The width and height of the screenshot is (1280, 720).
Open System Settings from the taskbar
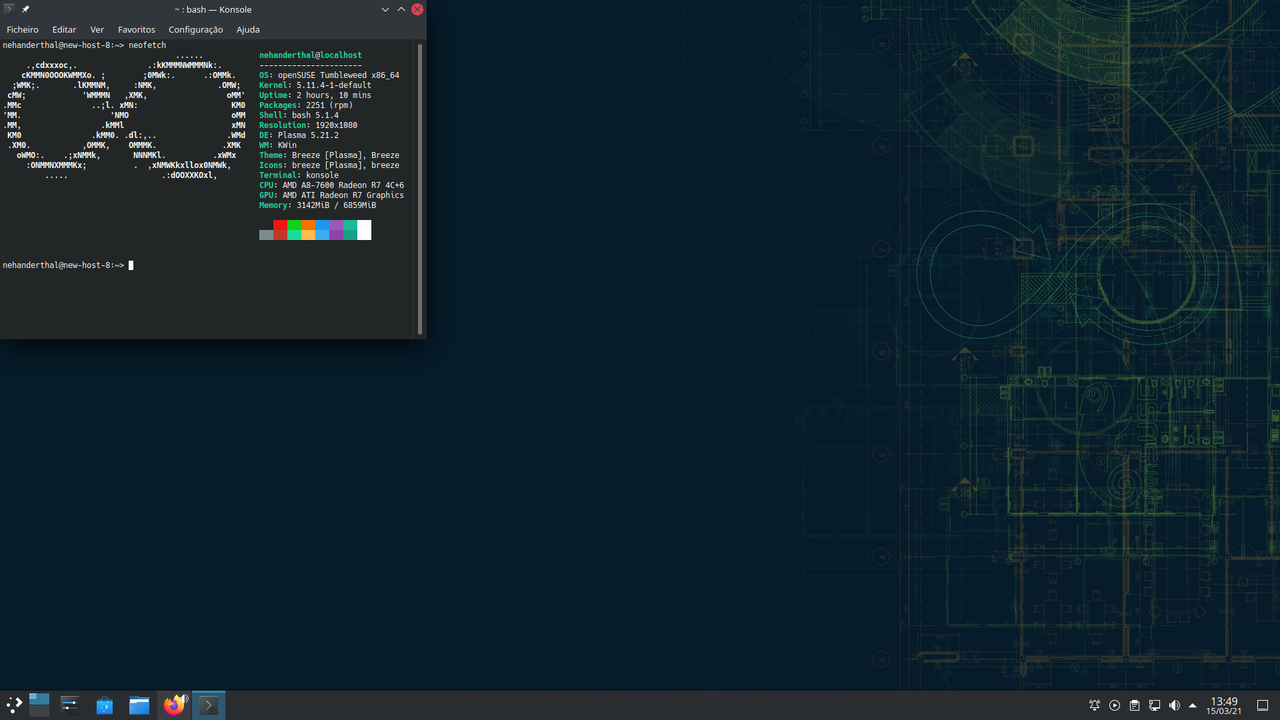tap(70, 705)
